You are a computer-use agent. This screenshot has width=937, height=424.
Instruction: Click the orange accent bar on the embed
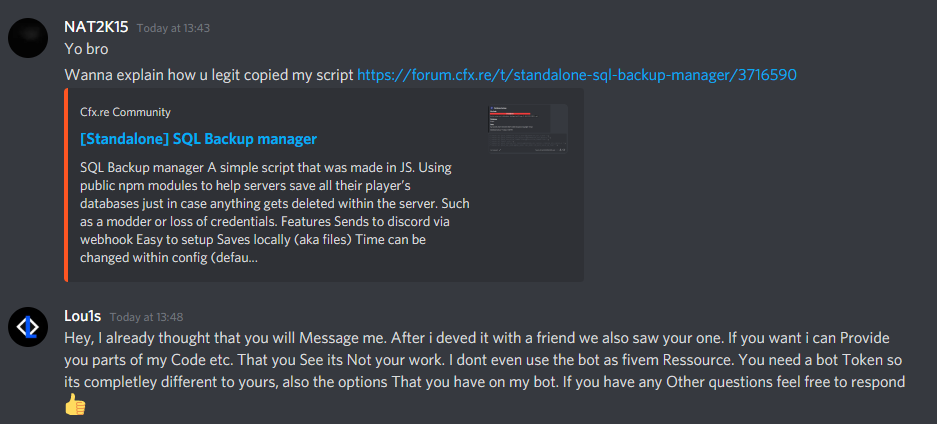[x=66, y=185]
